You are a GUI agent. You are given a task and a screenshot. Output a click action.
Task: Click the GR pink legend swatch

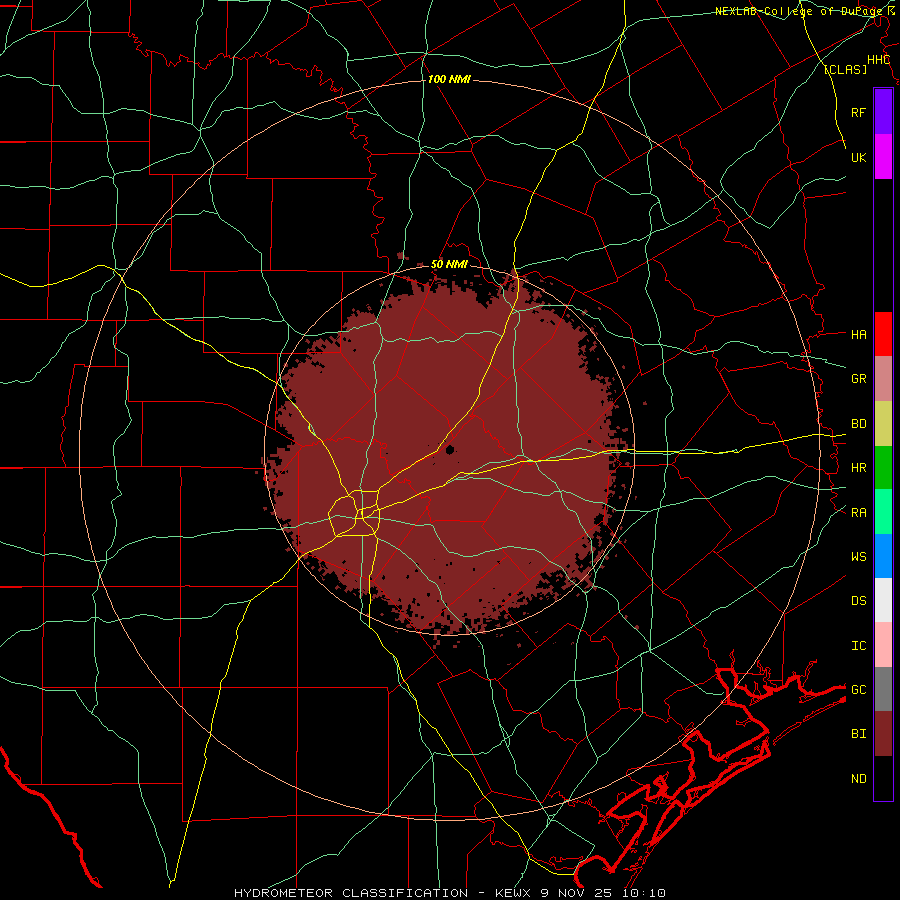(x=883, y=379)
